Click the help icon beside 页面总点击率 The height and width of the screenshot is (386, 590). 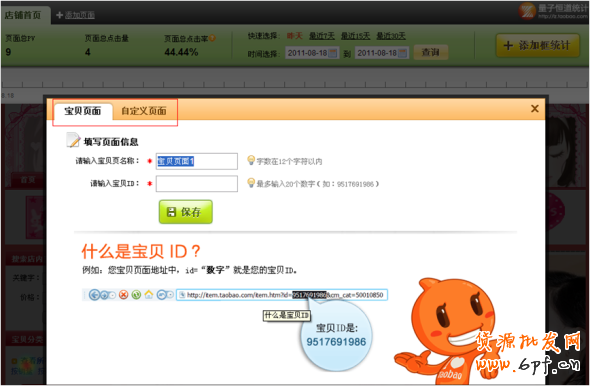pyautogui.click(x=212, y=38)
